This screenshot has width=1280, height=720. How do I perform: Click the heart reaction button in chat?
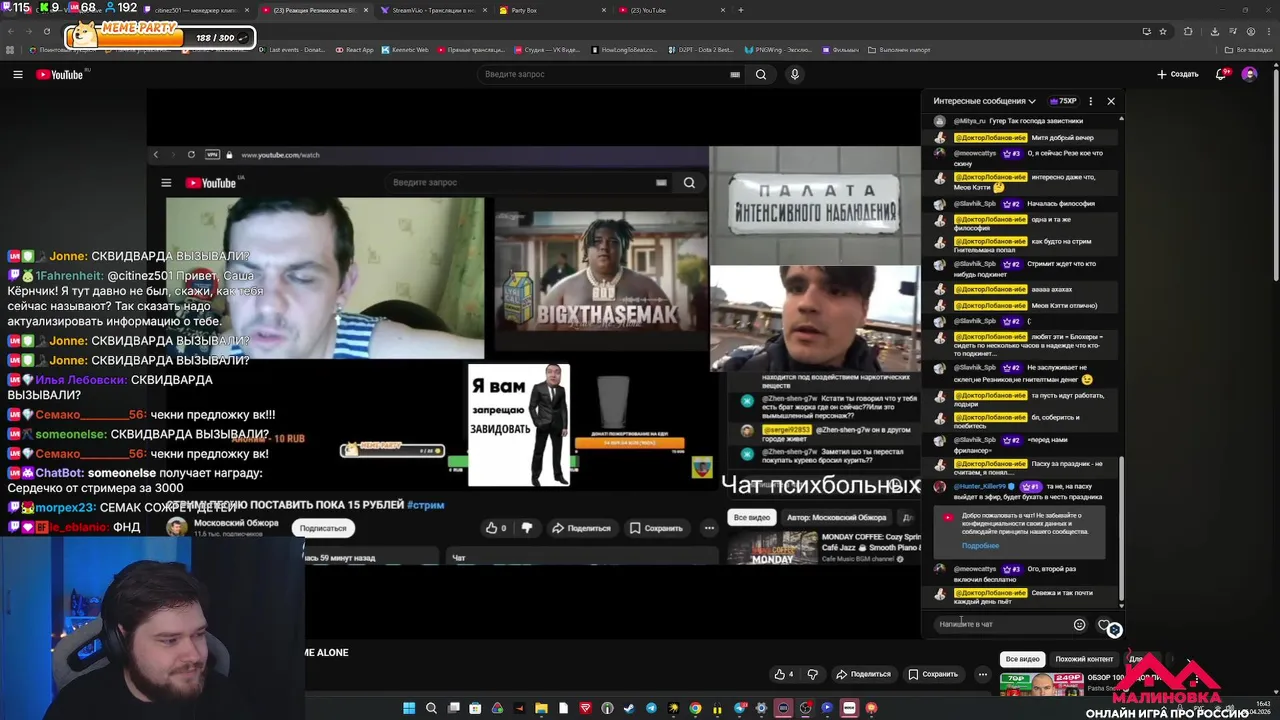tap(1104, 625)
